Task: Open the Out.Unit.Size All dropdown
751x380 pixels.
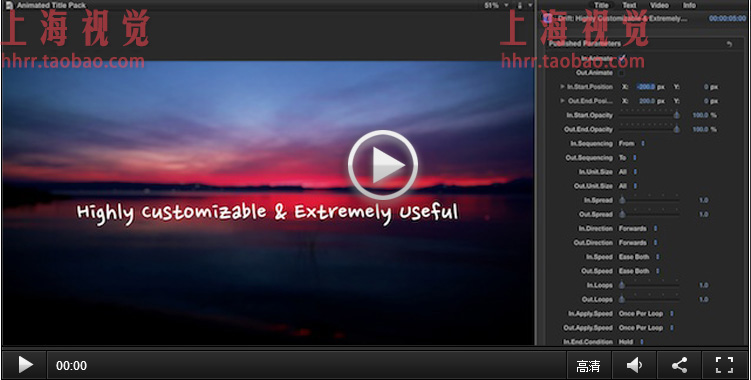Action: (627, 186)
